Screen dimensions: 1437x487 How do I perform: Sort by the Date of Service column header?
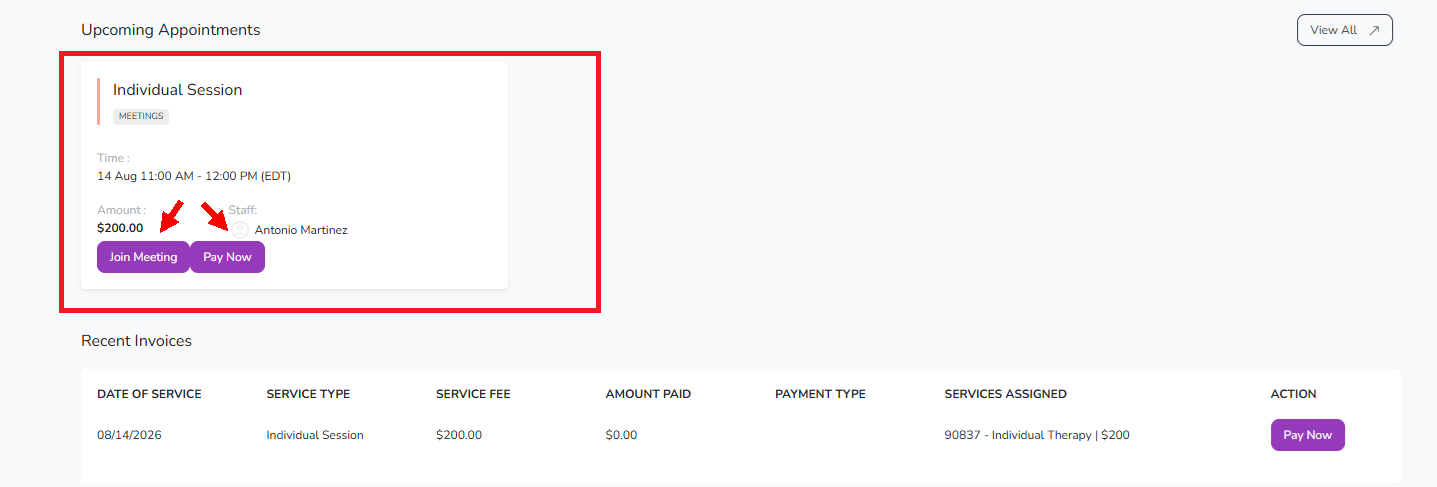point(149,394)
